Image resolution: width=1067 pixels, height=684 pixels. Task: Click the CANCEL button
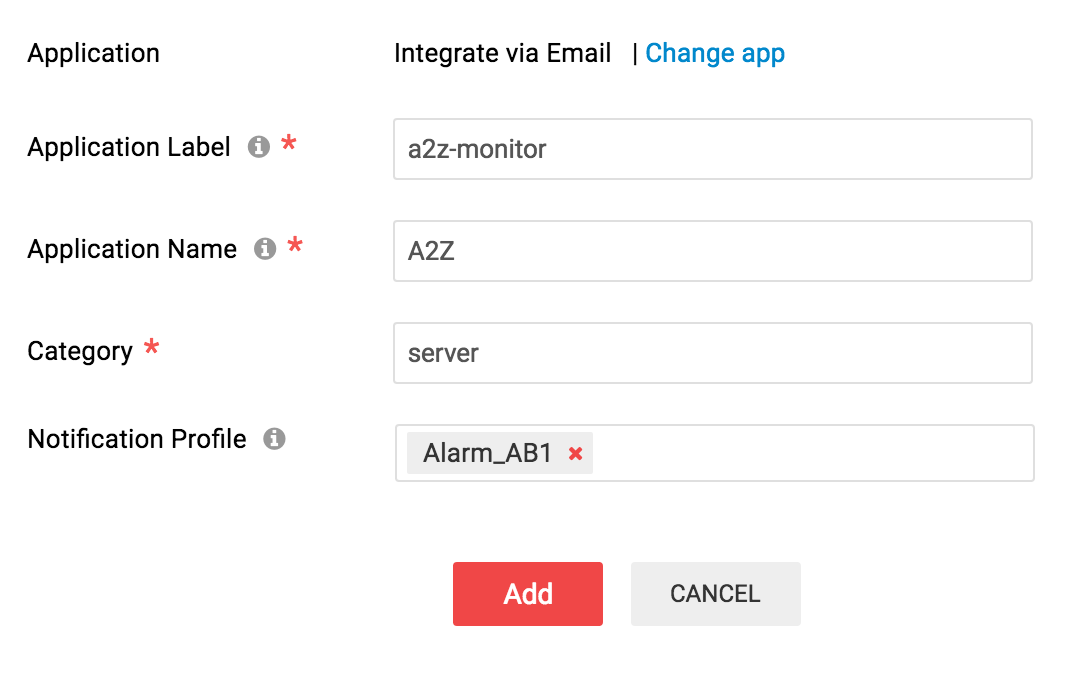point(715,593)
